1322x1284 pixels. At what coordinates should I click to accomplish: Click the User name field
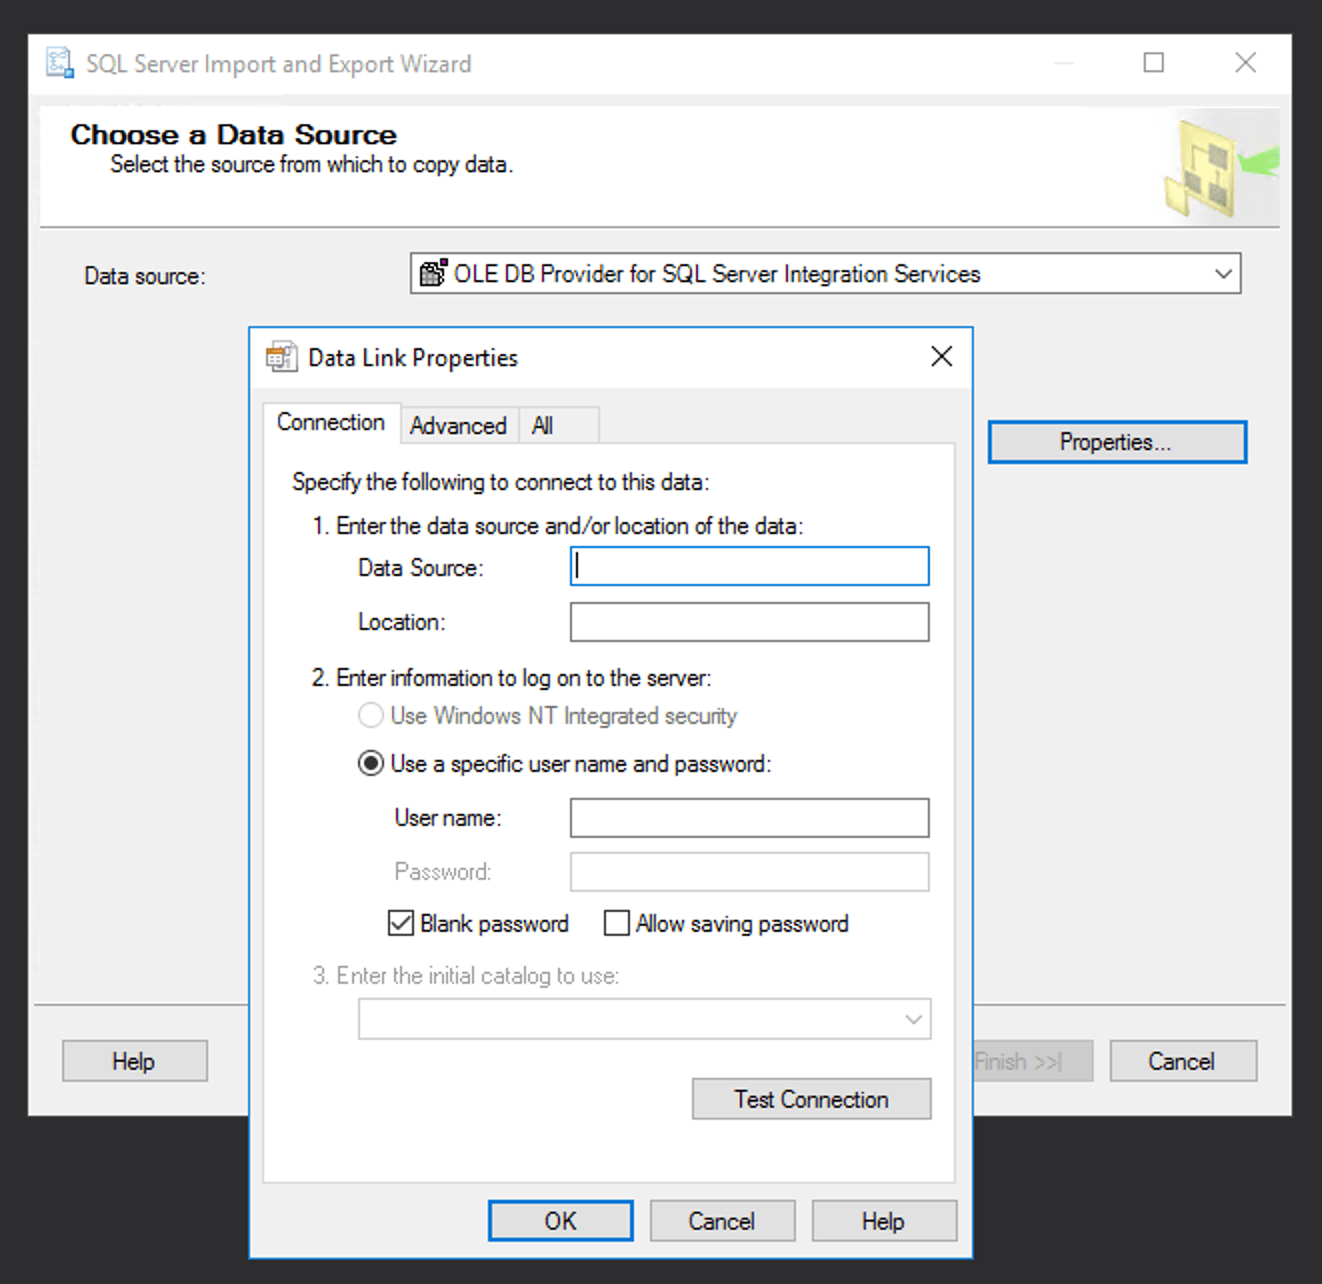click(x=749, y=818)
